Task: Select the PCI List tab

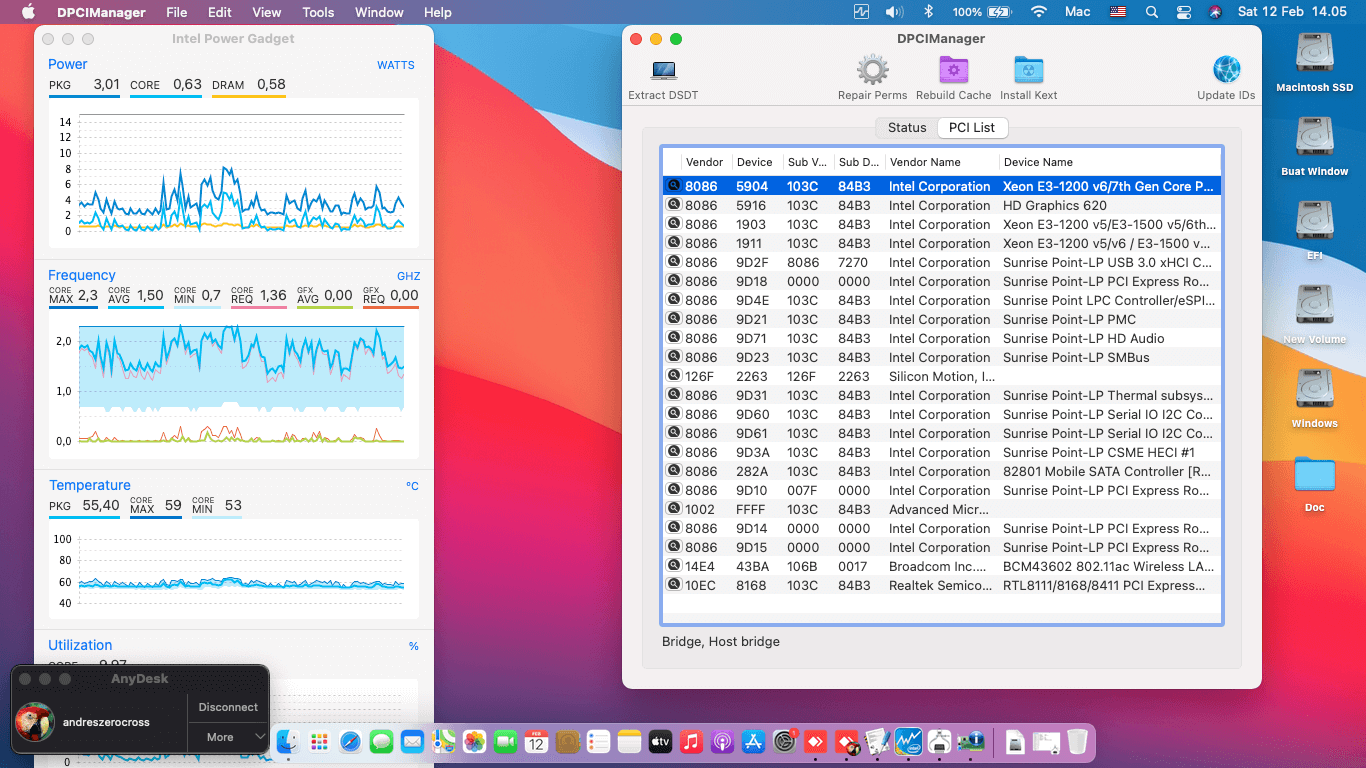Action: 972,127
